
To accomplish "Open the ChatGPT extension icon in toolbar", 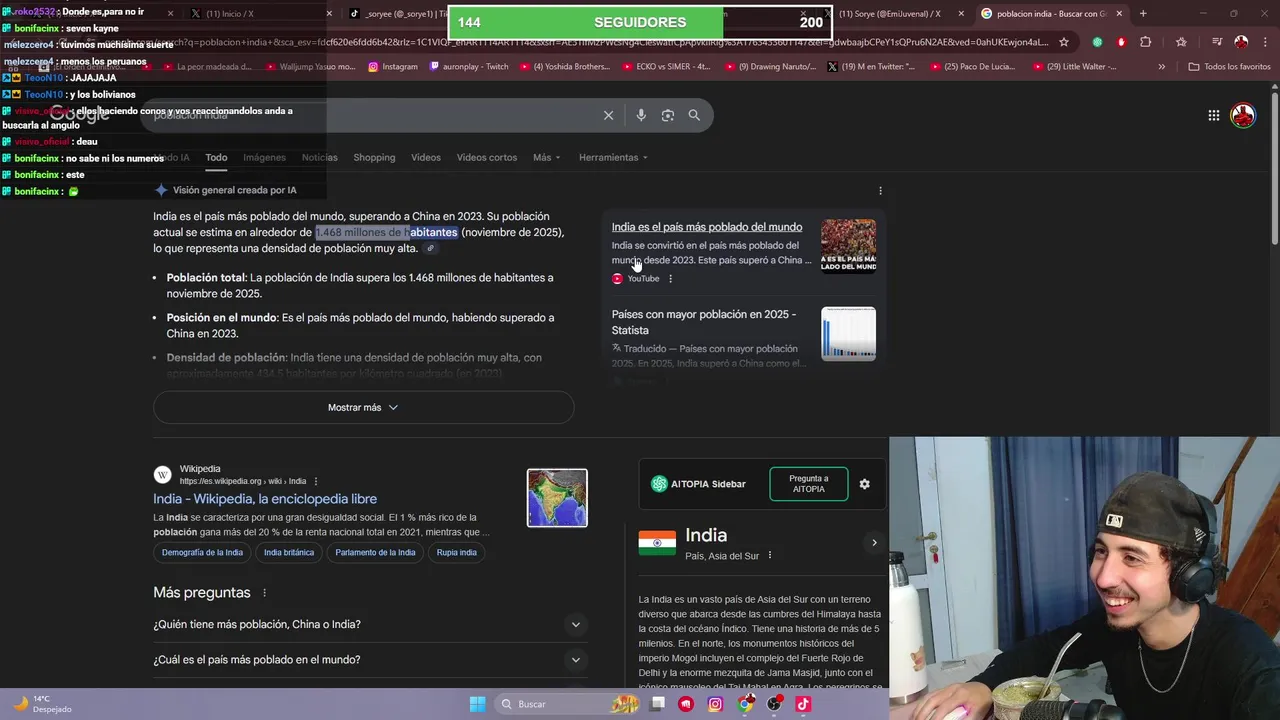I will coord(1098,42).
